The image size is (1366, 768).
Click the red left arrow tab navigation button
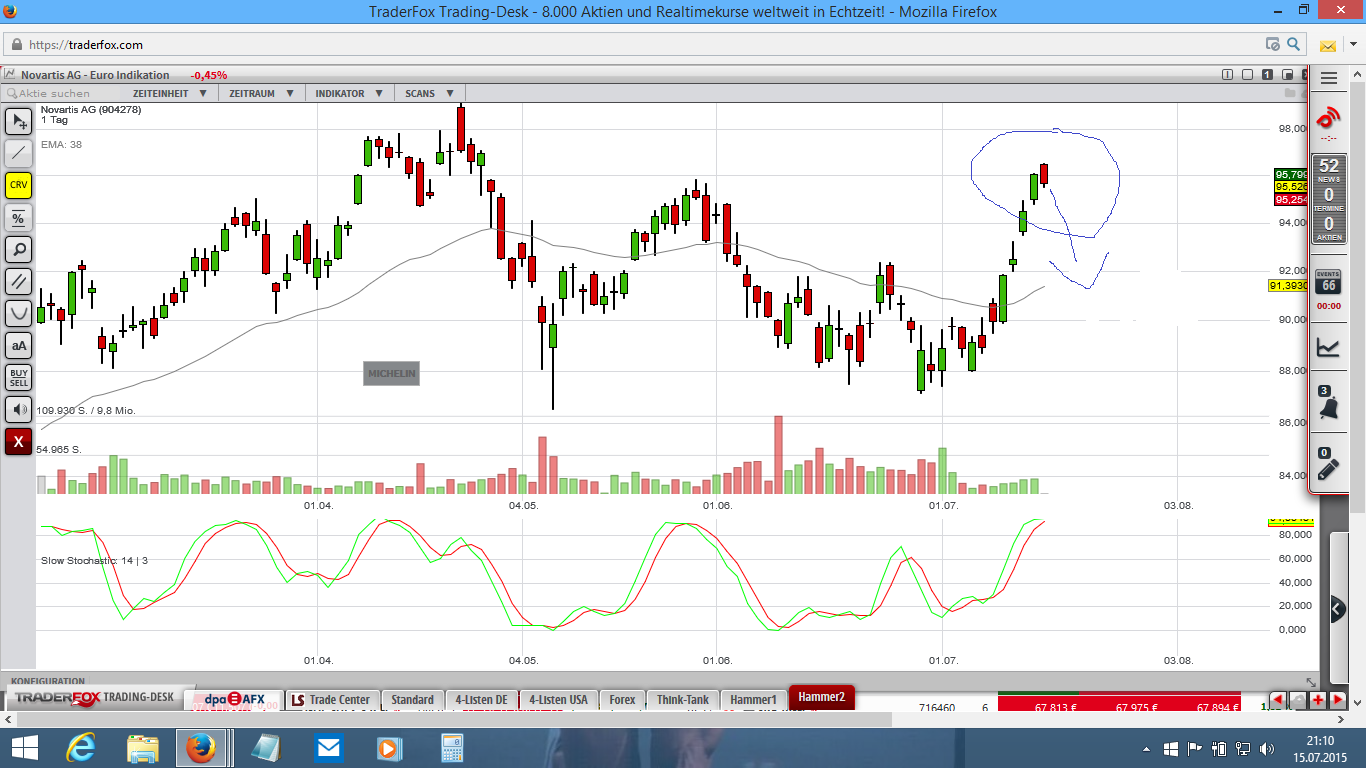(1278, 699)
